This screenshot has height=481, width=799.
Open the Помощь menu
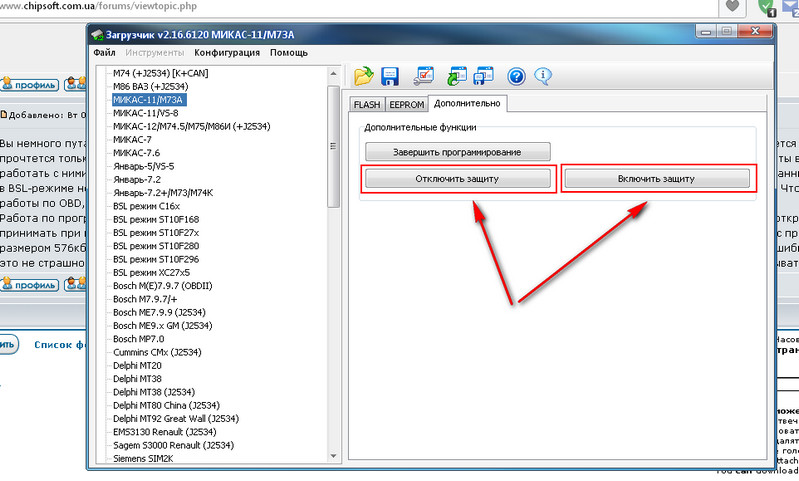pyautogui.click(x=289, y=52)
